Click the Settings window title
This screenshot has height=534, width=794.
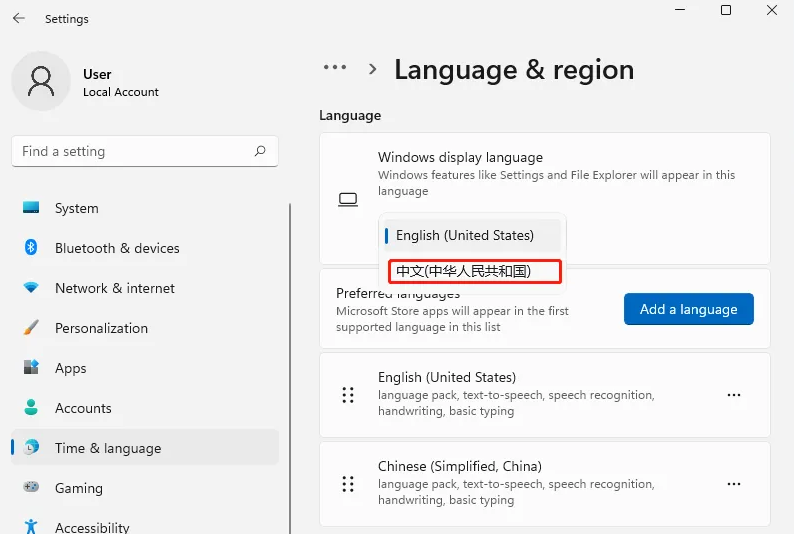[x=67, y=19]
